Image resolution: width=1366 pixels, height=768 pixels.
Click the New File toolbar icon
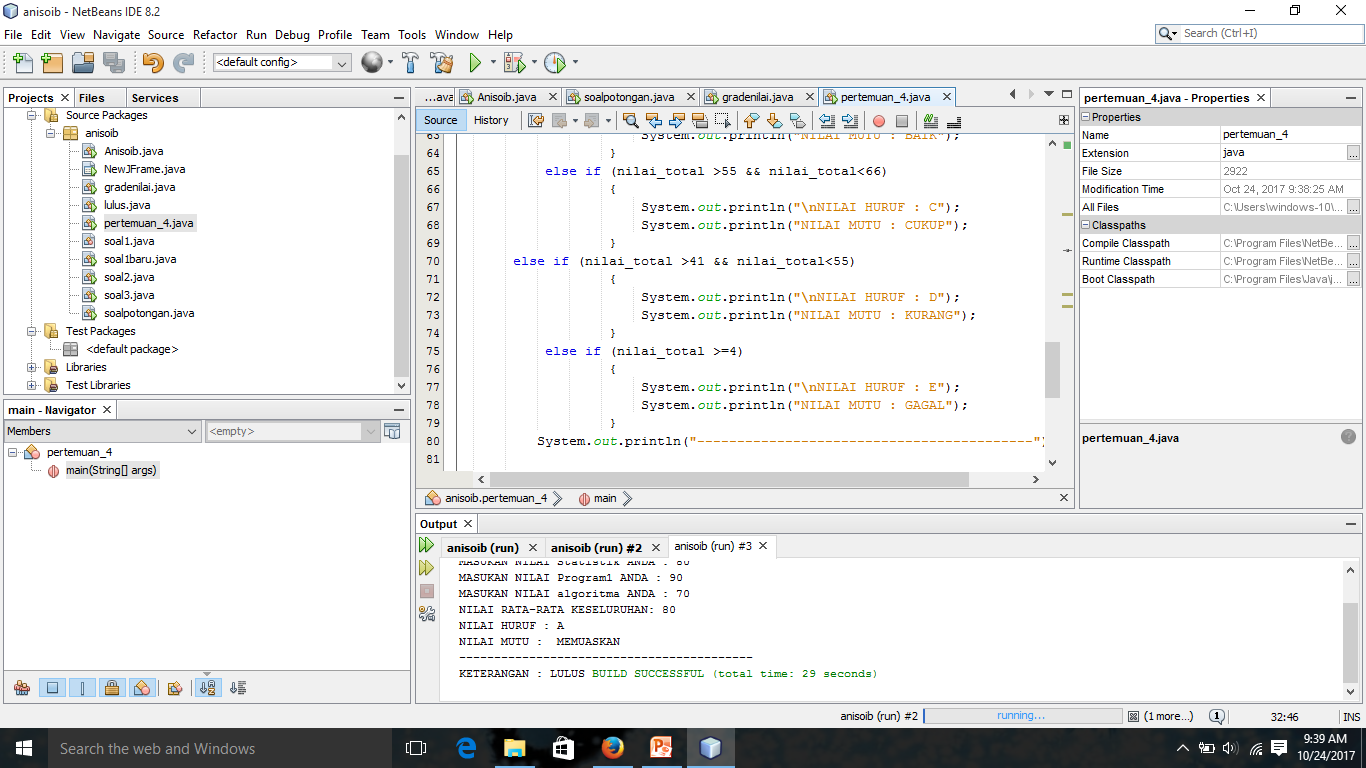(x=22, y=62)
